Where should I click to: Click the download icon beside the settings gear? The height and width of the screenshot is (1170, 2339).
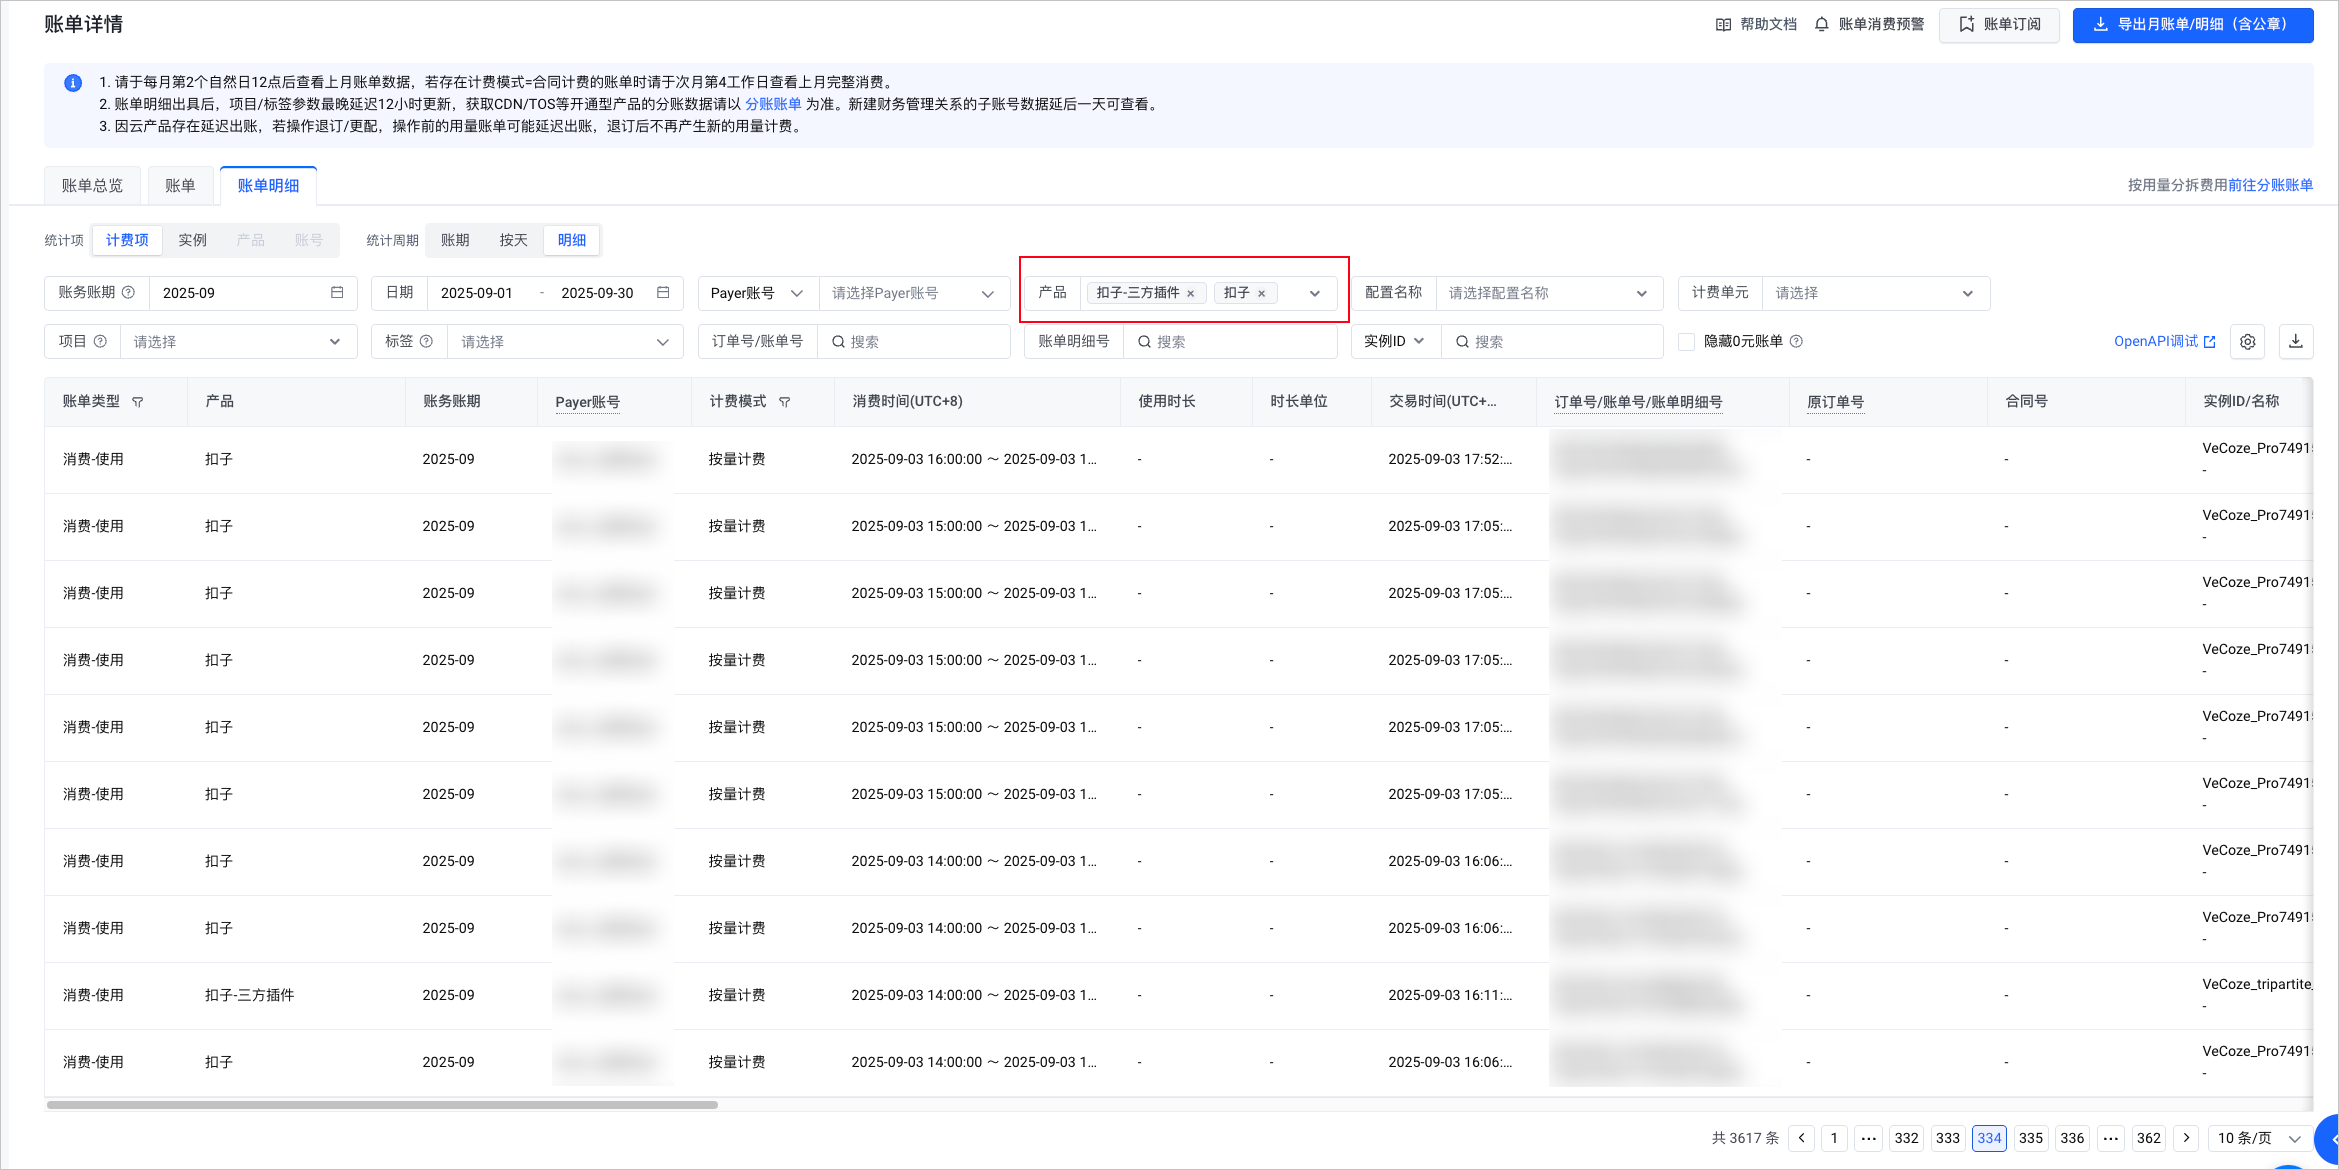click(x=2296, y=342)
